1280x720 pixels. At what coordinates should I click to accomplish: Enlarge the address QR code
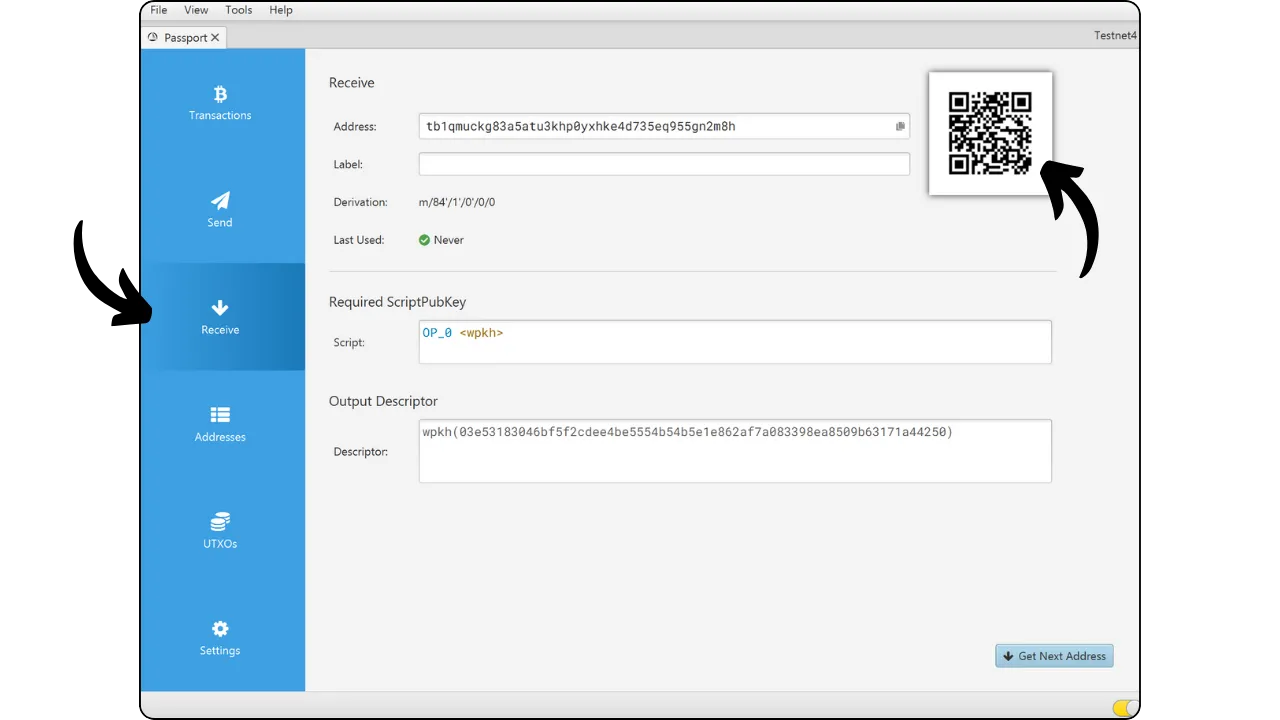tap(989, 133)
